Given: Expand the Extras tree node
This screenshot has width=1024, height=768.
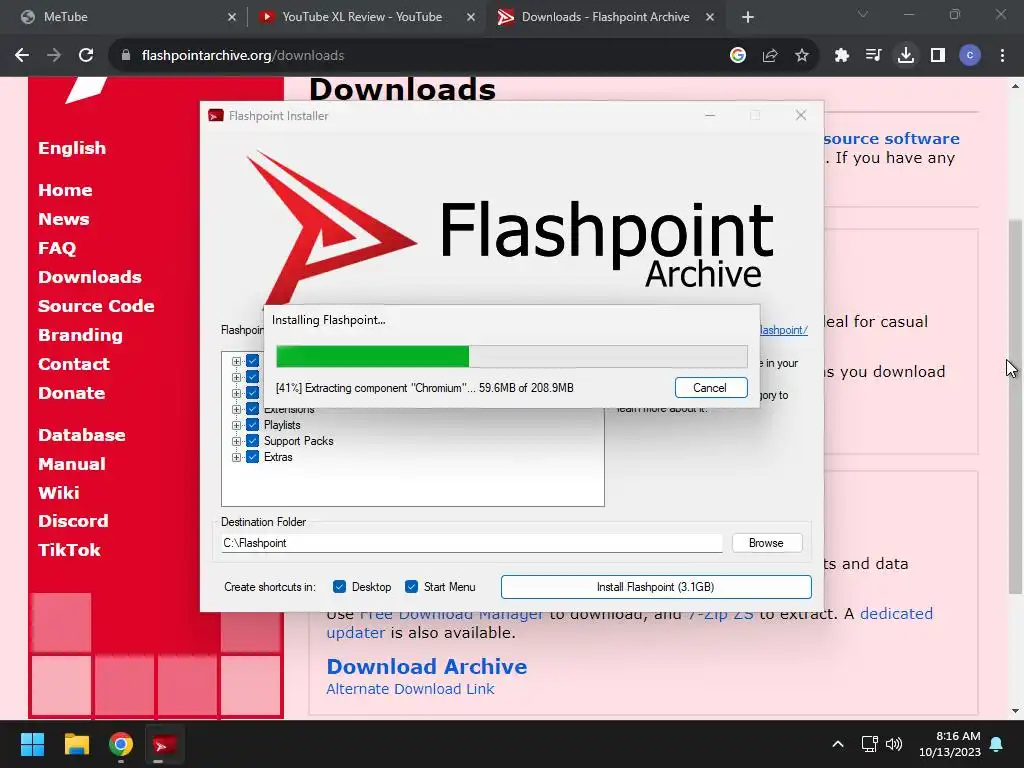Looking at the screenshot, I should [236, 457].
